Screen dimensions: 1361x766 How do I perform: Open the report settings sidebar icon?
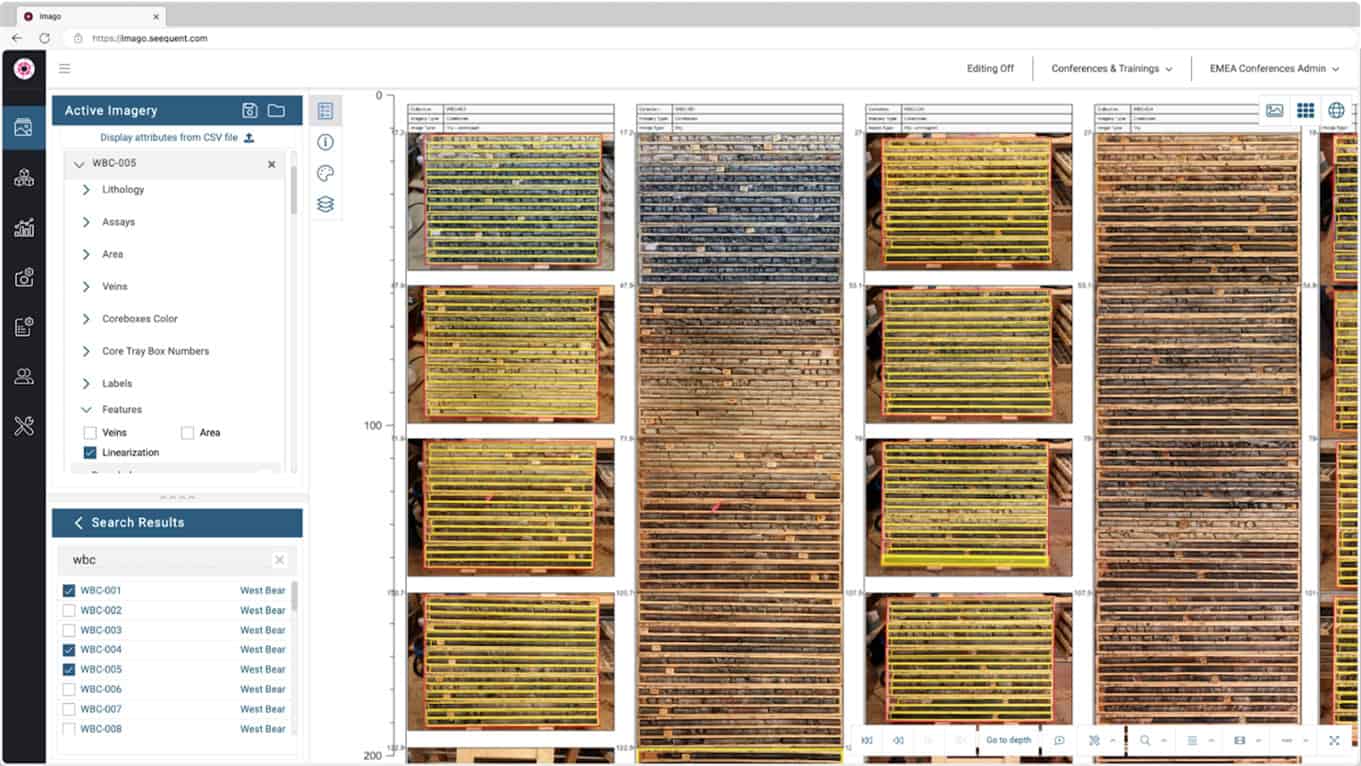point(24,326)
